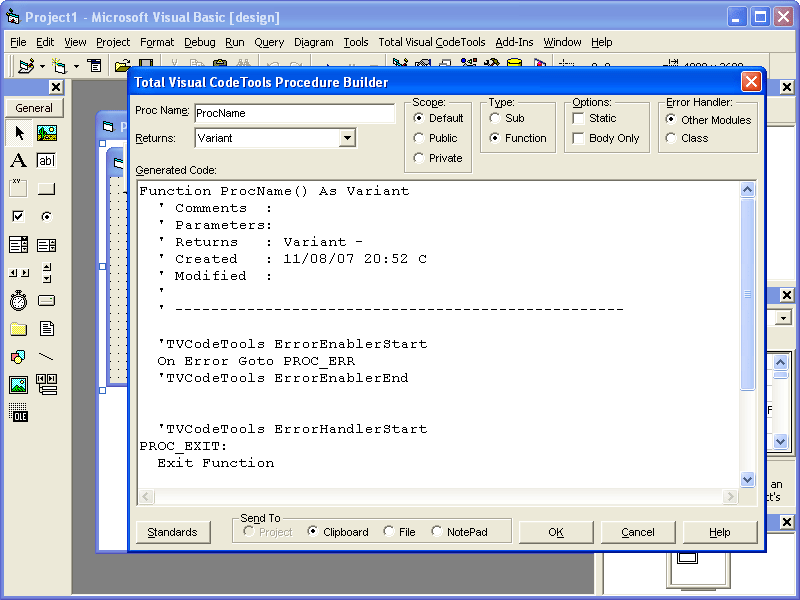The image size is (800, 600).
Task: Select the OLE container control
Action: tap(19, 412)
